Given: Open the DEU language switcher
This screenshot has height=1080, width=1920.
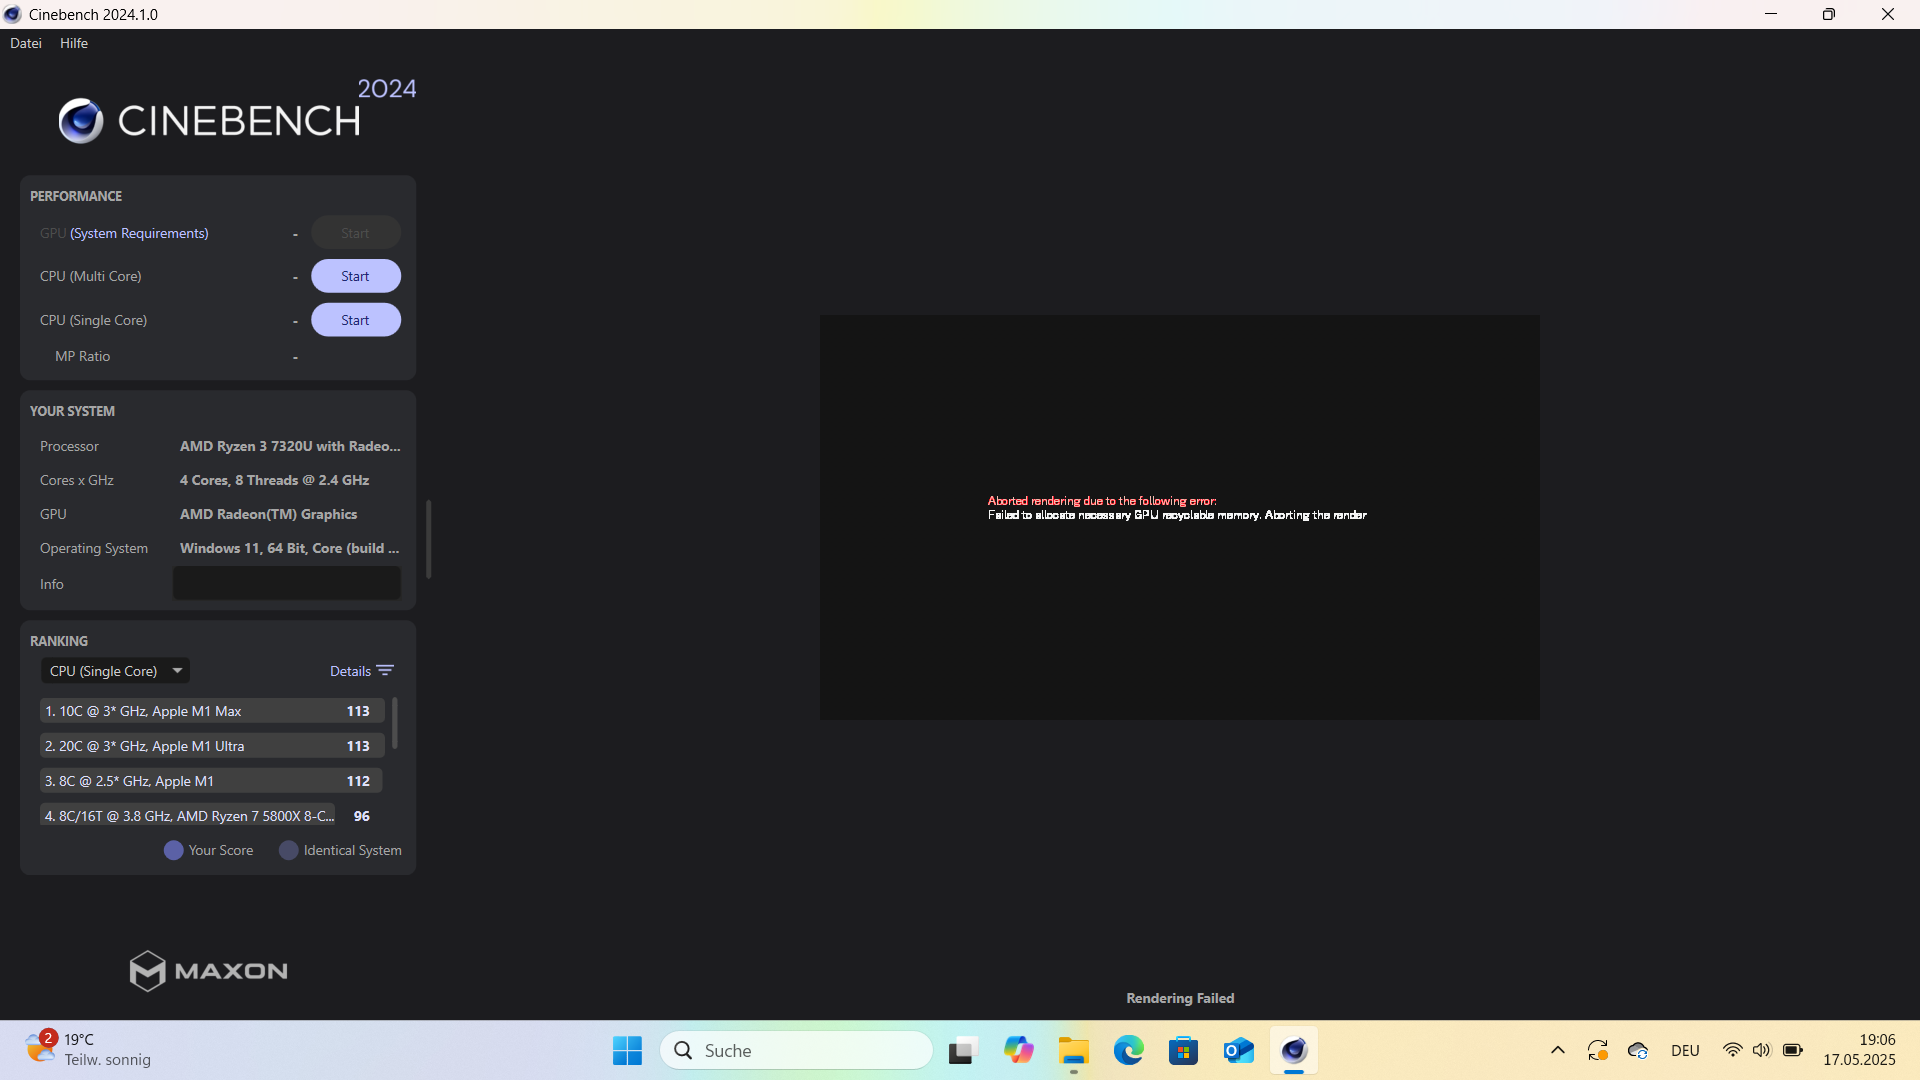Looking at the screenshot, I should coord(1685,1050).
